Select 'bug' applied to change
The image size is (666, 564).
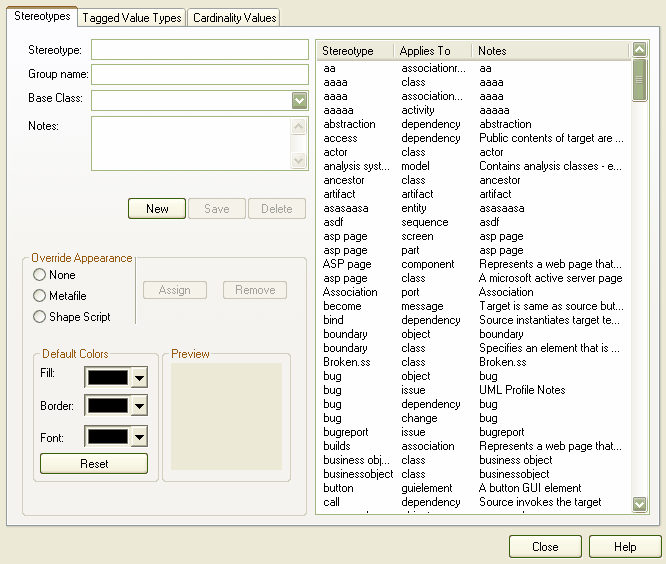click(x=474, y=418)
